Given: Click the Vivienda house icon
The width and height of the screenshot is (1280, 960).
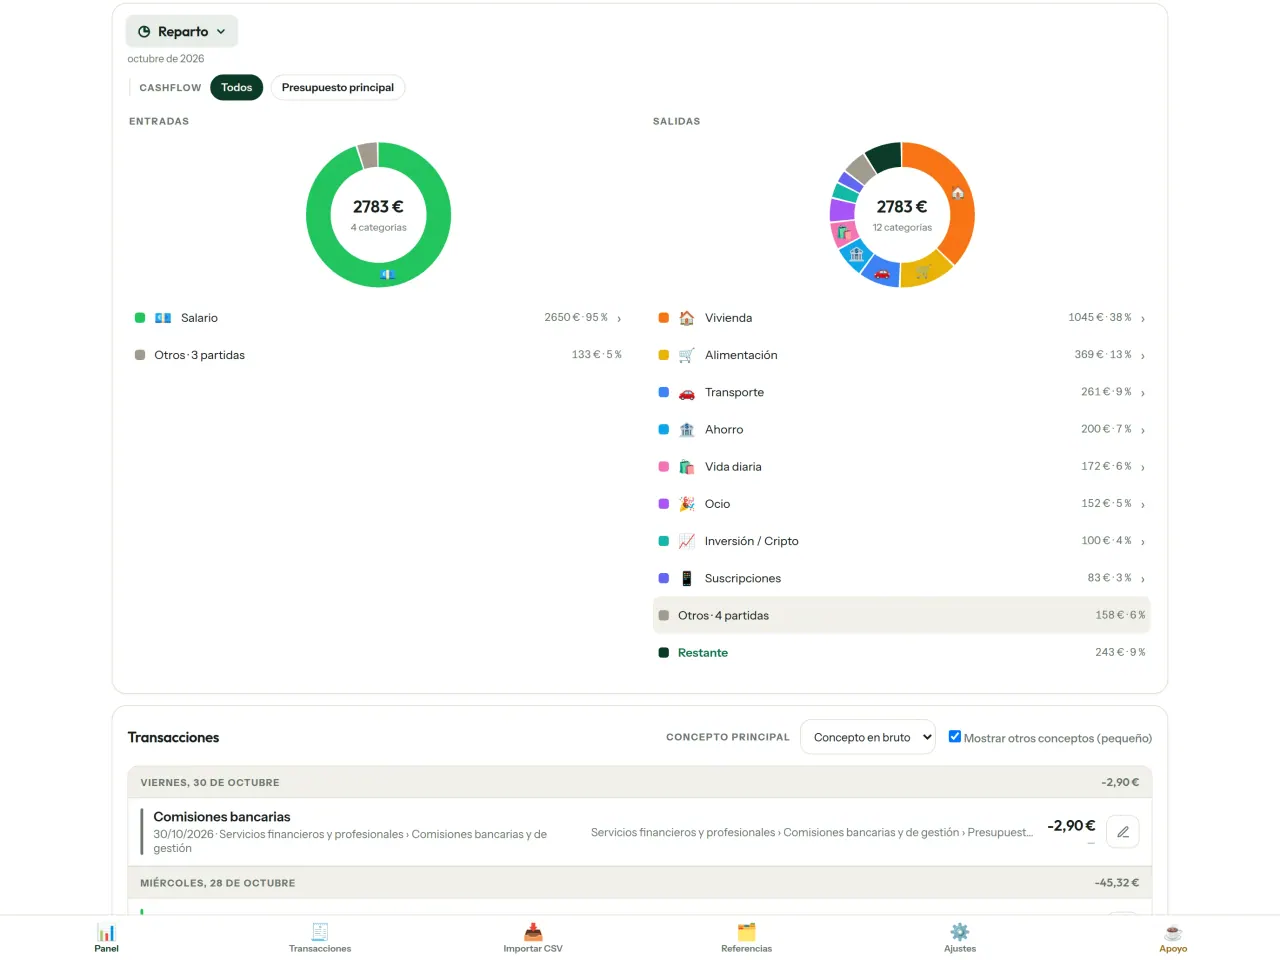Looking at the screenshot, I should tap(687, 318).
